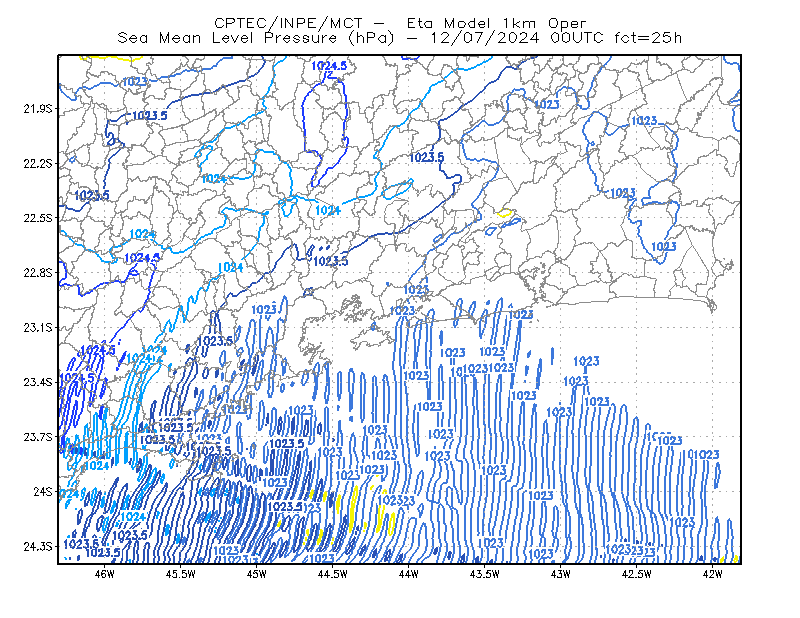Screen dimensions: 800x618
Task: Click the small yellow closed contour on land
Action: point(505,212)
